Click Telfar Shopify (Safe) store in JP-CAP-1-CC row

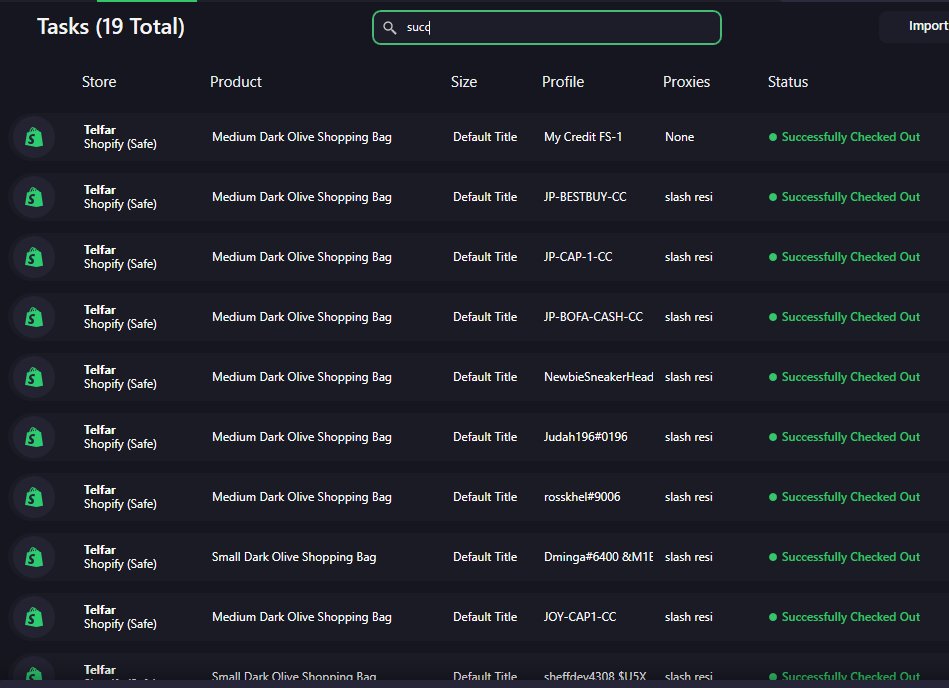[x=120, y=257]
